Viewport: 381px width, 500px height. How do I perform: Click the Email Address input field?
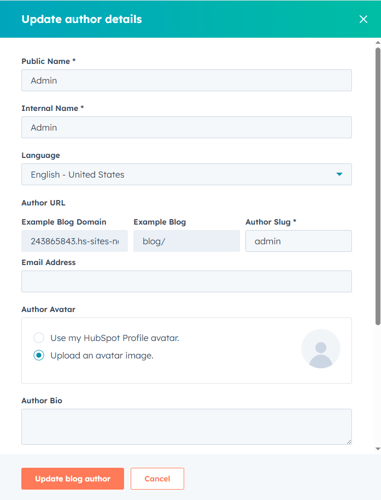[186, 281]
